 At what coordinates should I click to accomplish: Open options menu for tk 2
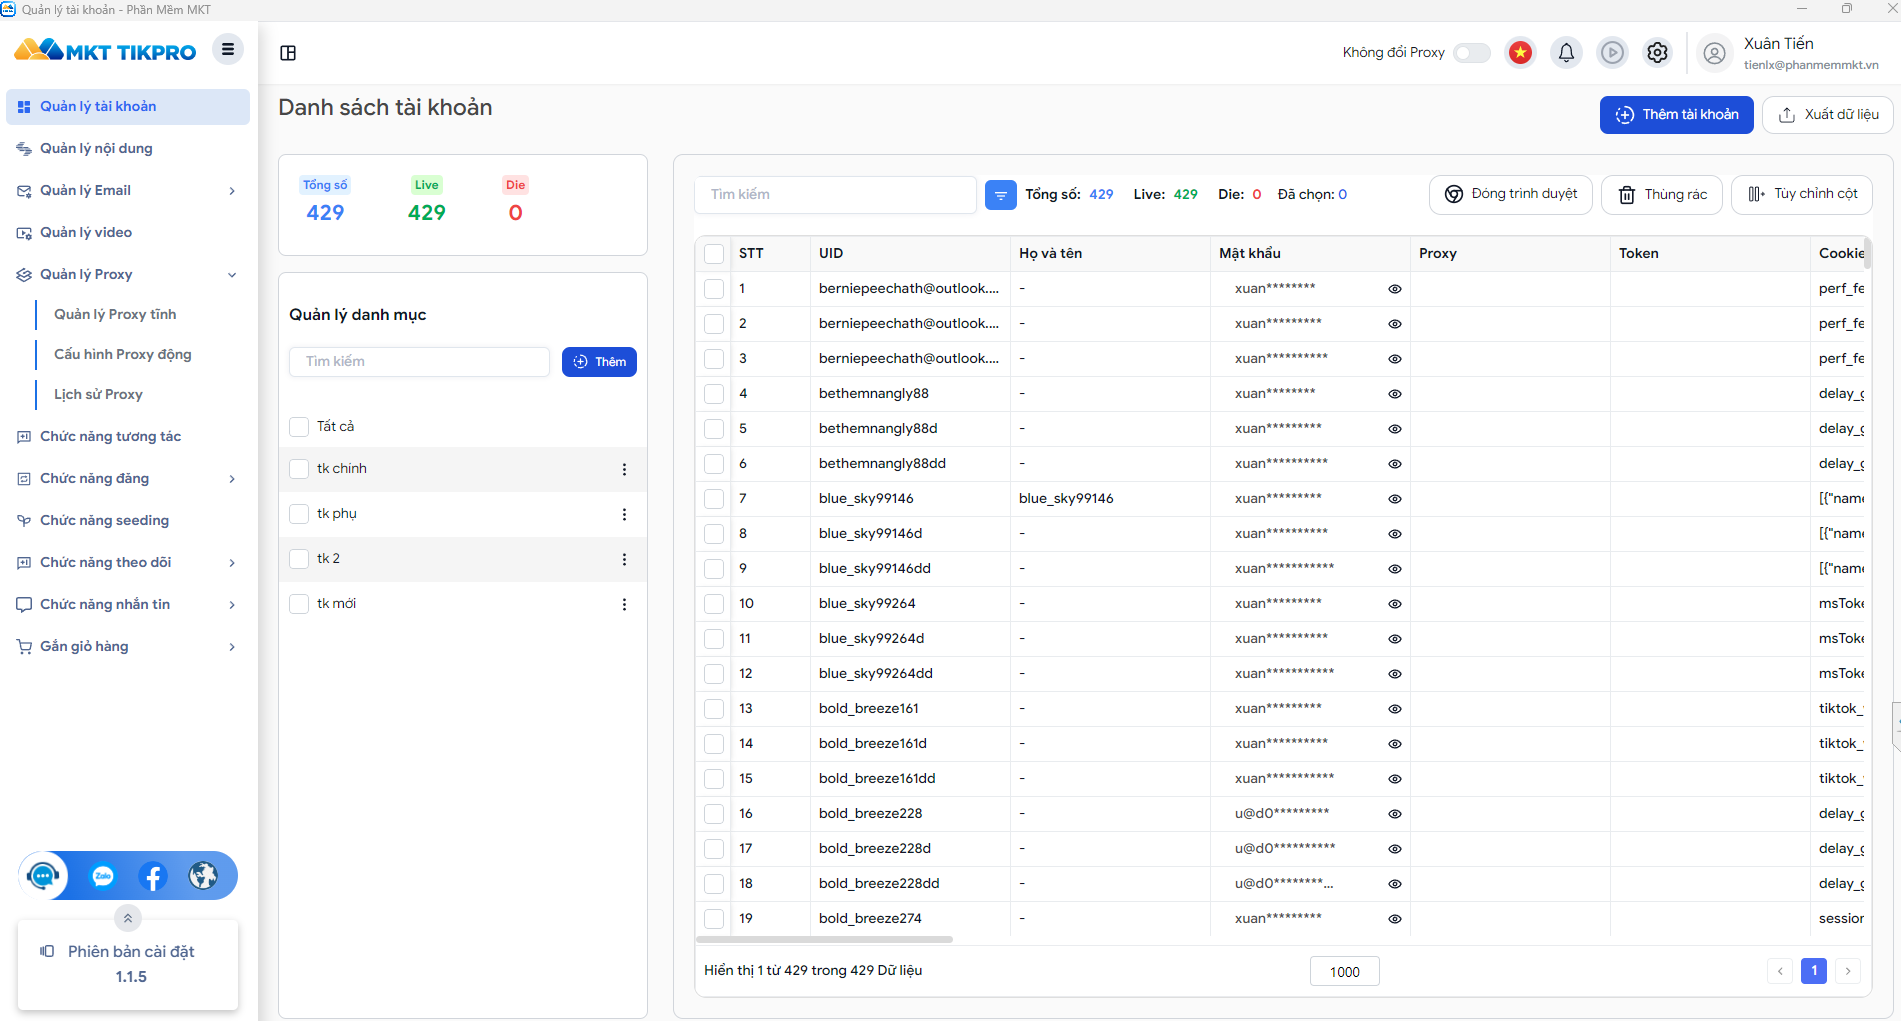(x=624, y=559)
